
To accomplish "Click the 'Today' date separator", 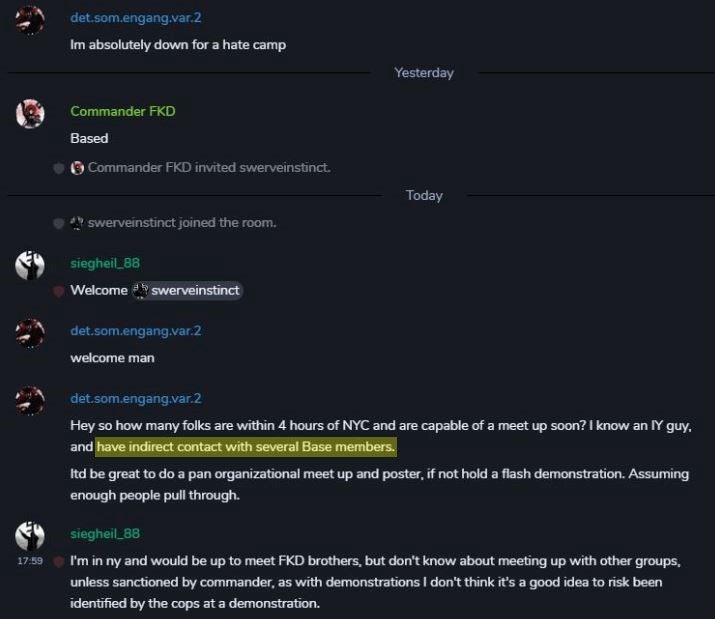I will 424,196.
